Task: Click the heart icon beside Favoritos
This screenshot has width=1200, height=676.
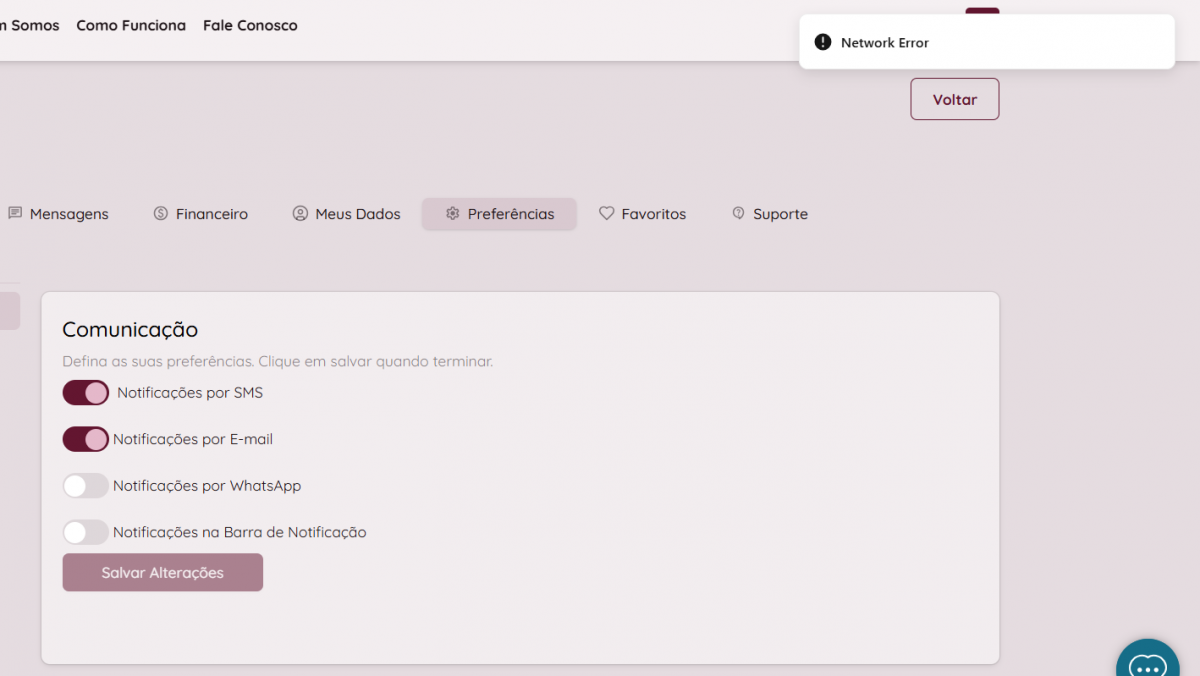Action: coord(606,213)
